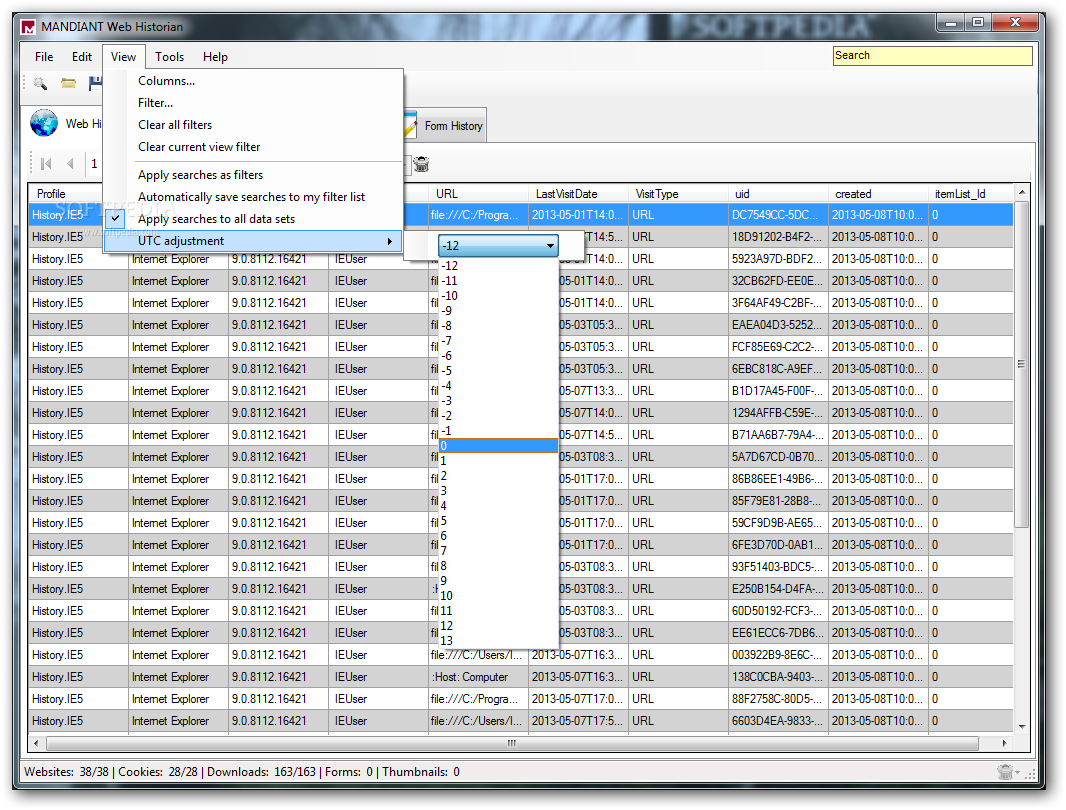
Task: Click the MANDIANT logo in title bar
Action: point(28,27)
